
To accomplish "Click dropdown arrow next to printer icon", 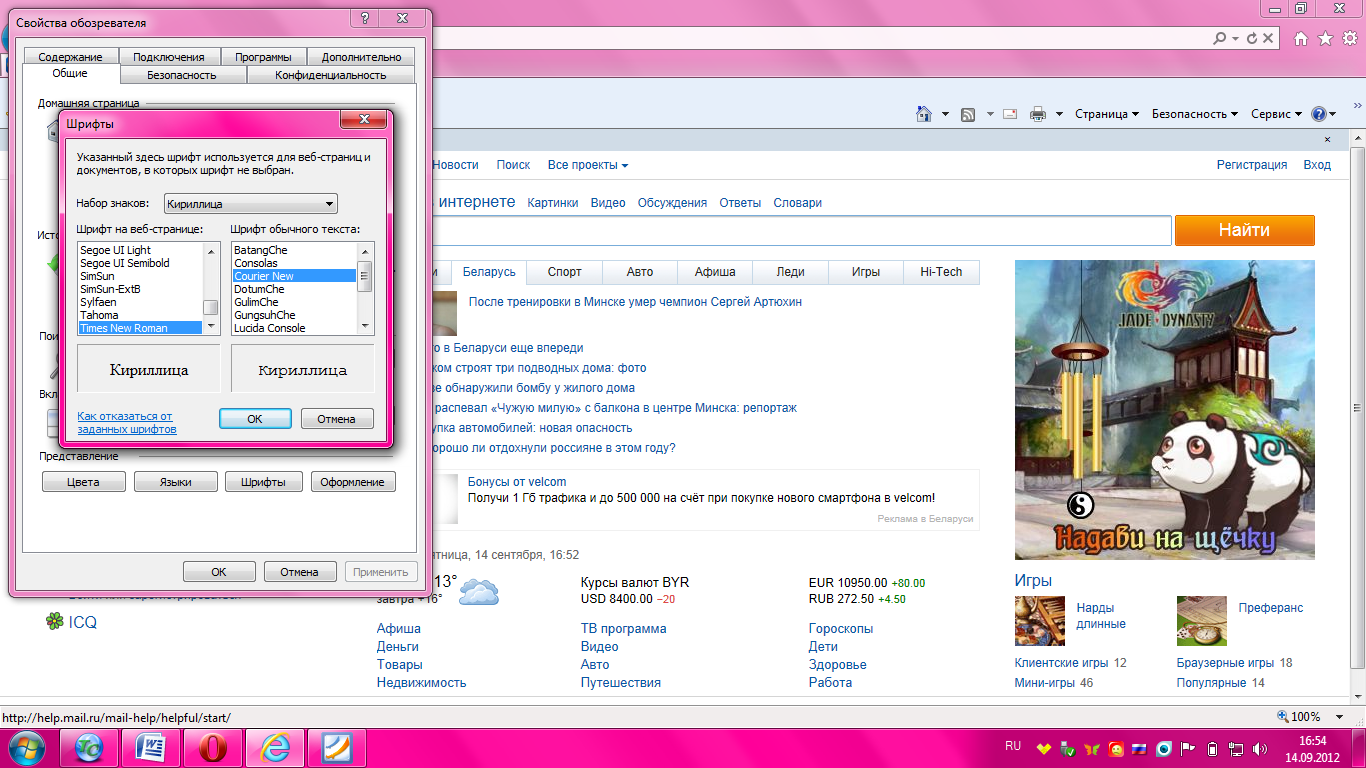I will (x=1059, y=114).
